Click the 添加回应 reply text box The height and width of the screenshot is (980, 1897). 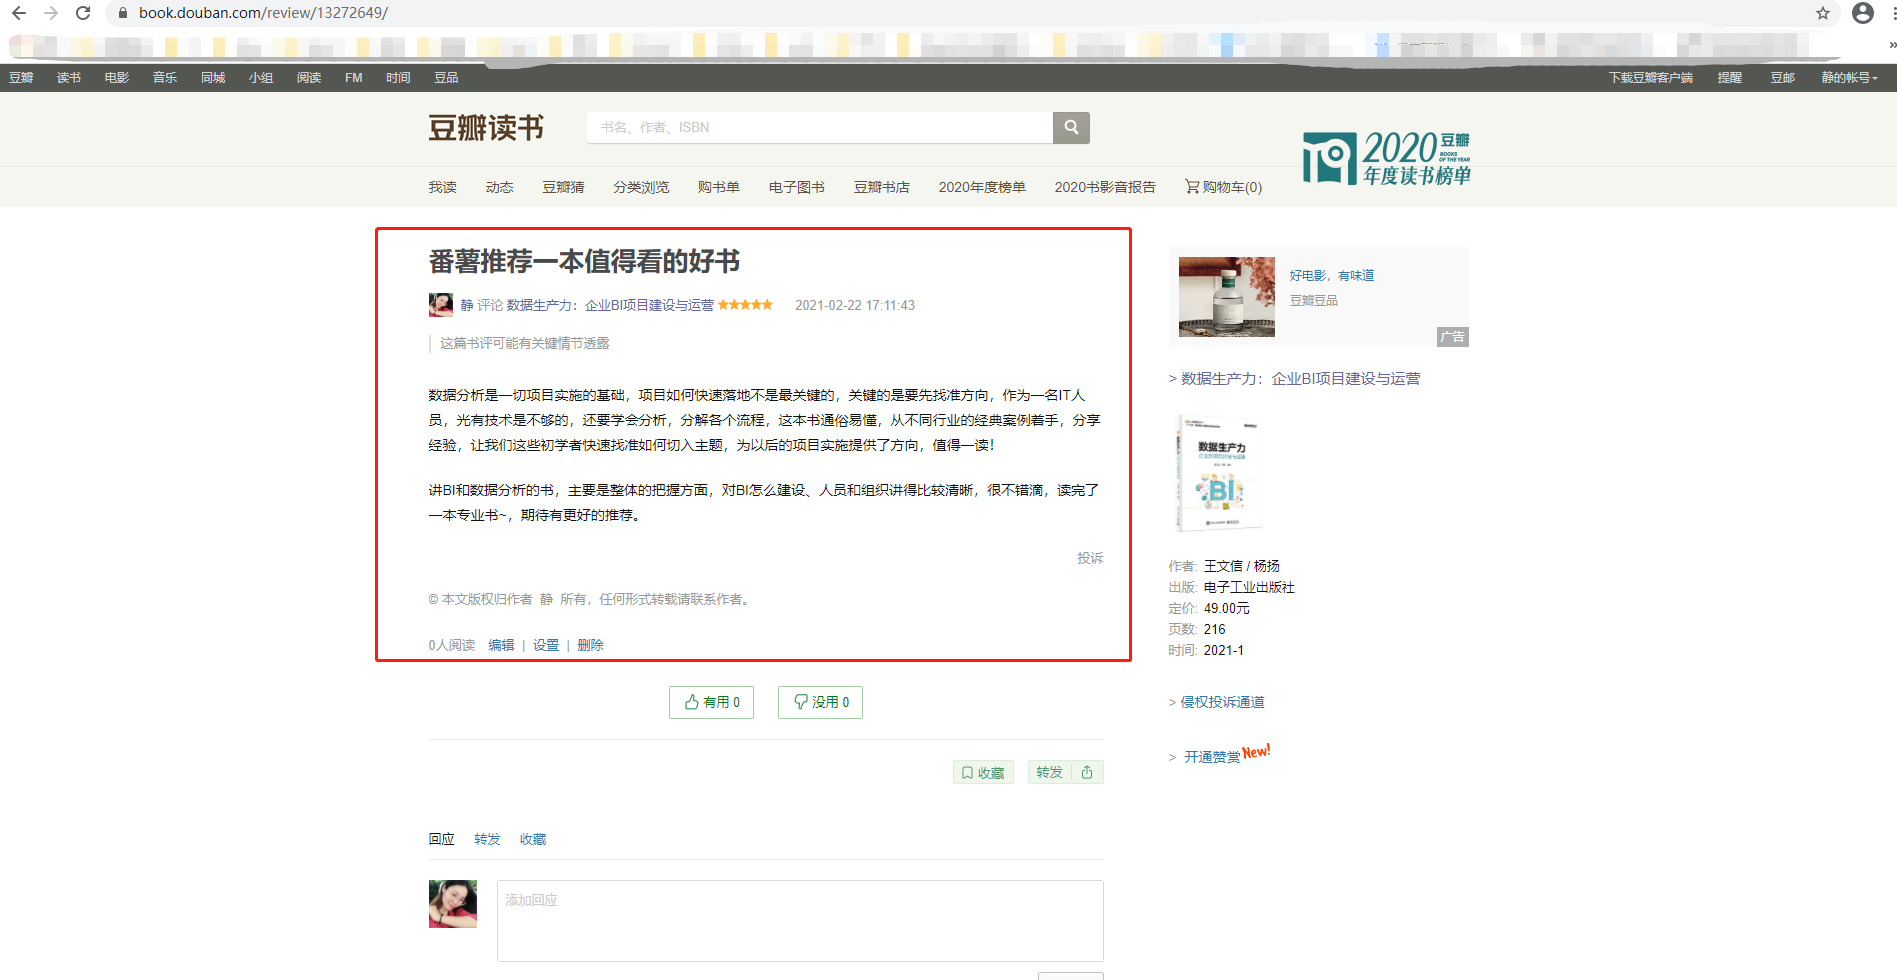(x=800, y=921)
